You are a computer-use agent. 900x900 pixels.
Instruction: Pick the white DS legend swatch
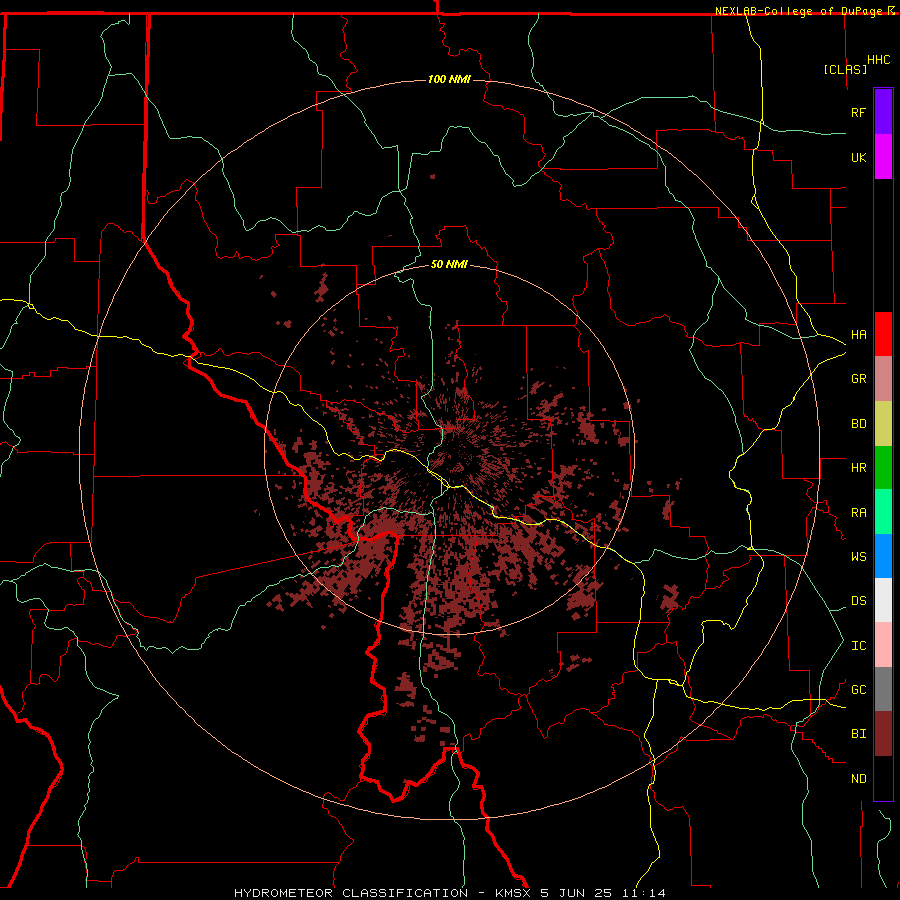coord(883,600)
